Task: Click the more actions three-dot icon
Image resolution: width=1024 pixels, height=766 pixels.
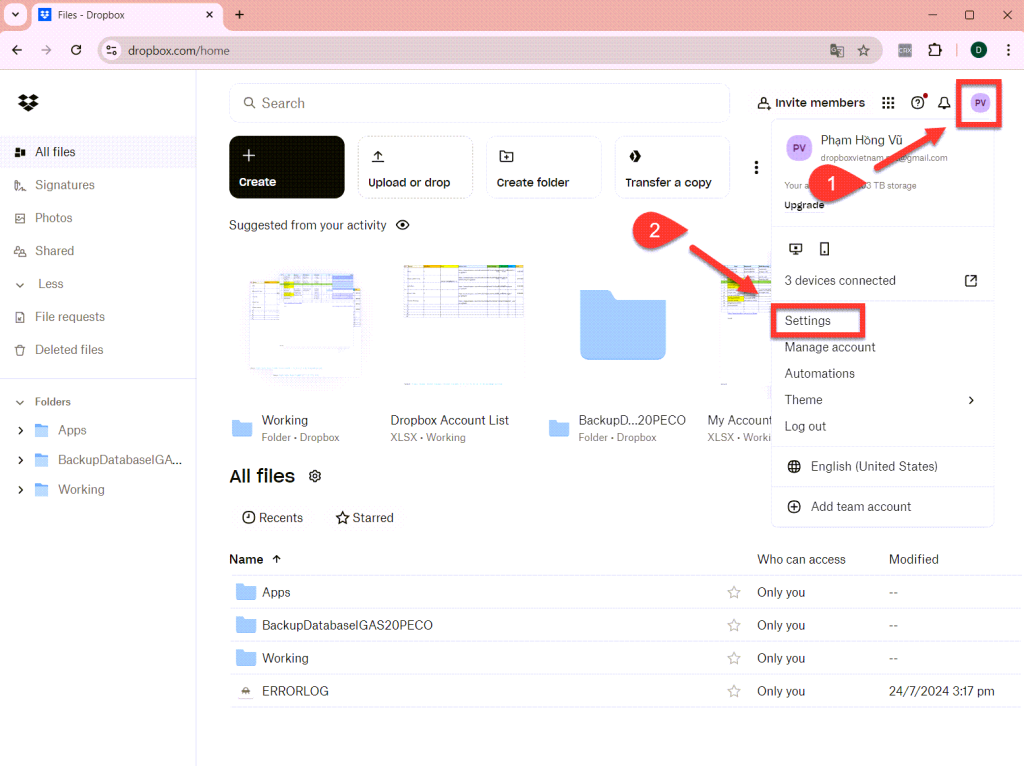Action: coord(756,168)
